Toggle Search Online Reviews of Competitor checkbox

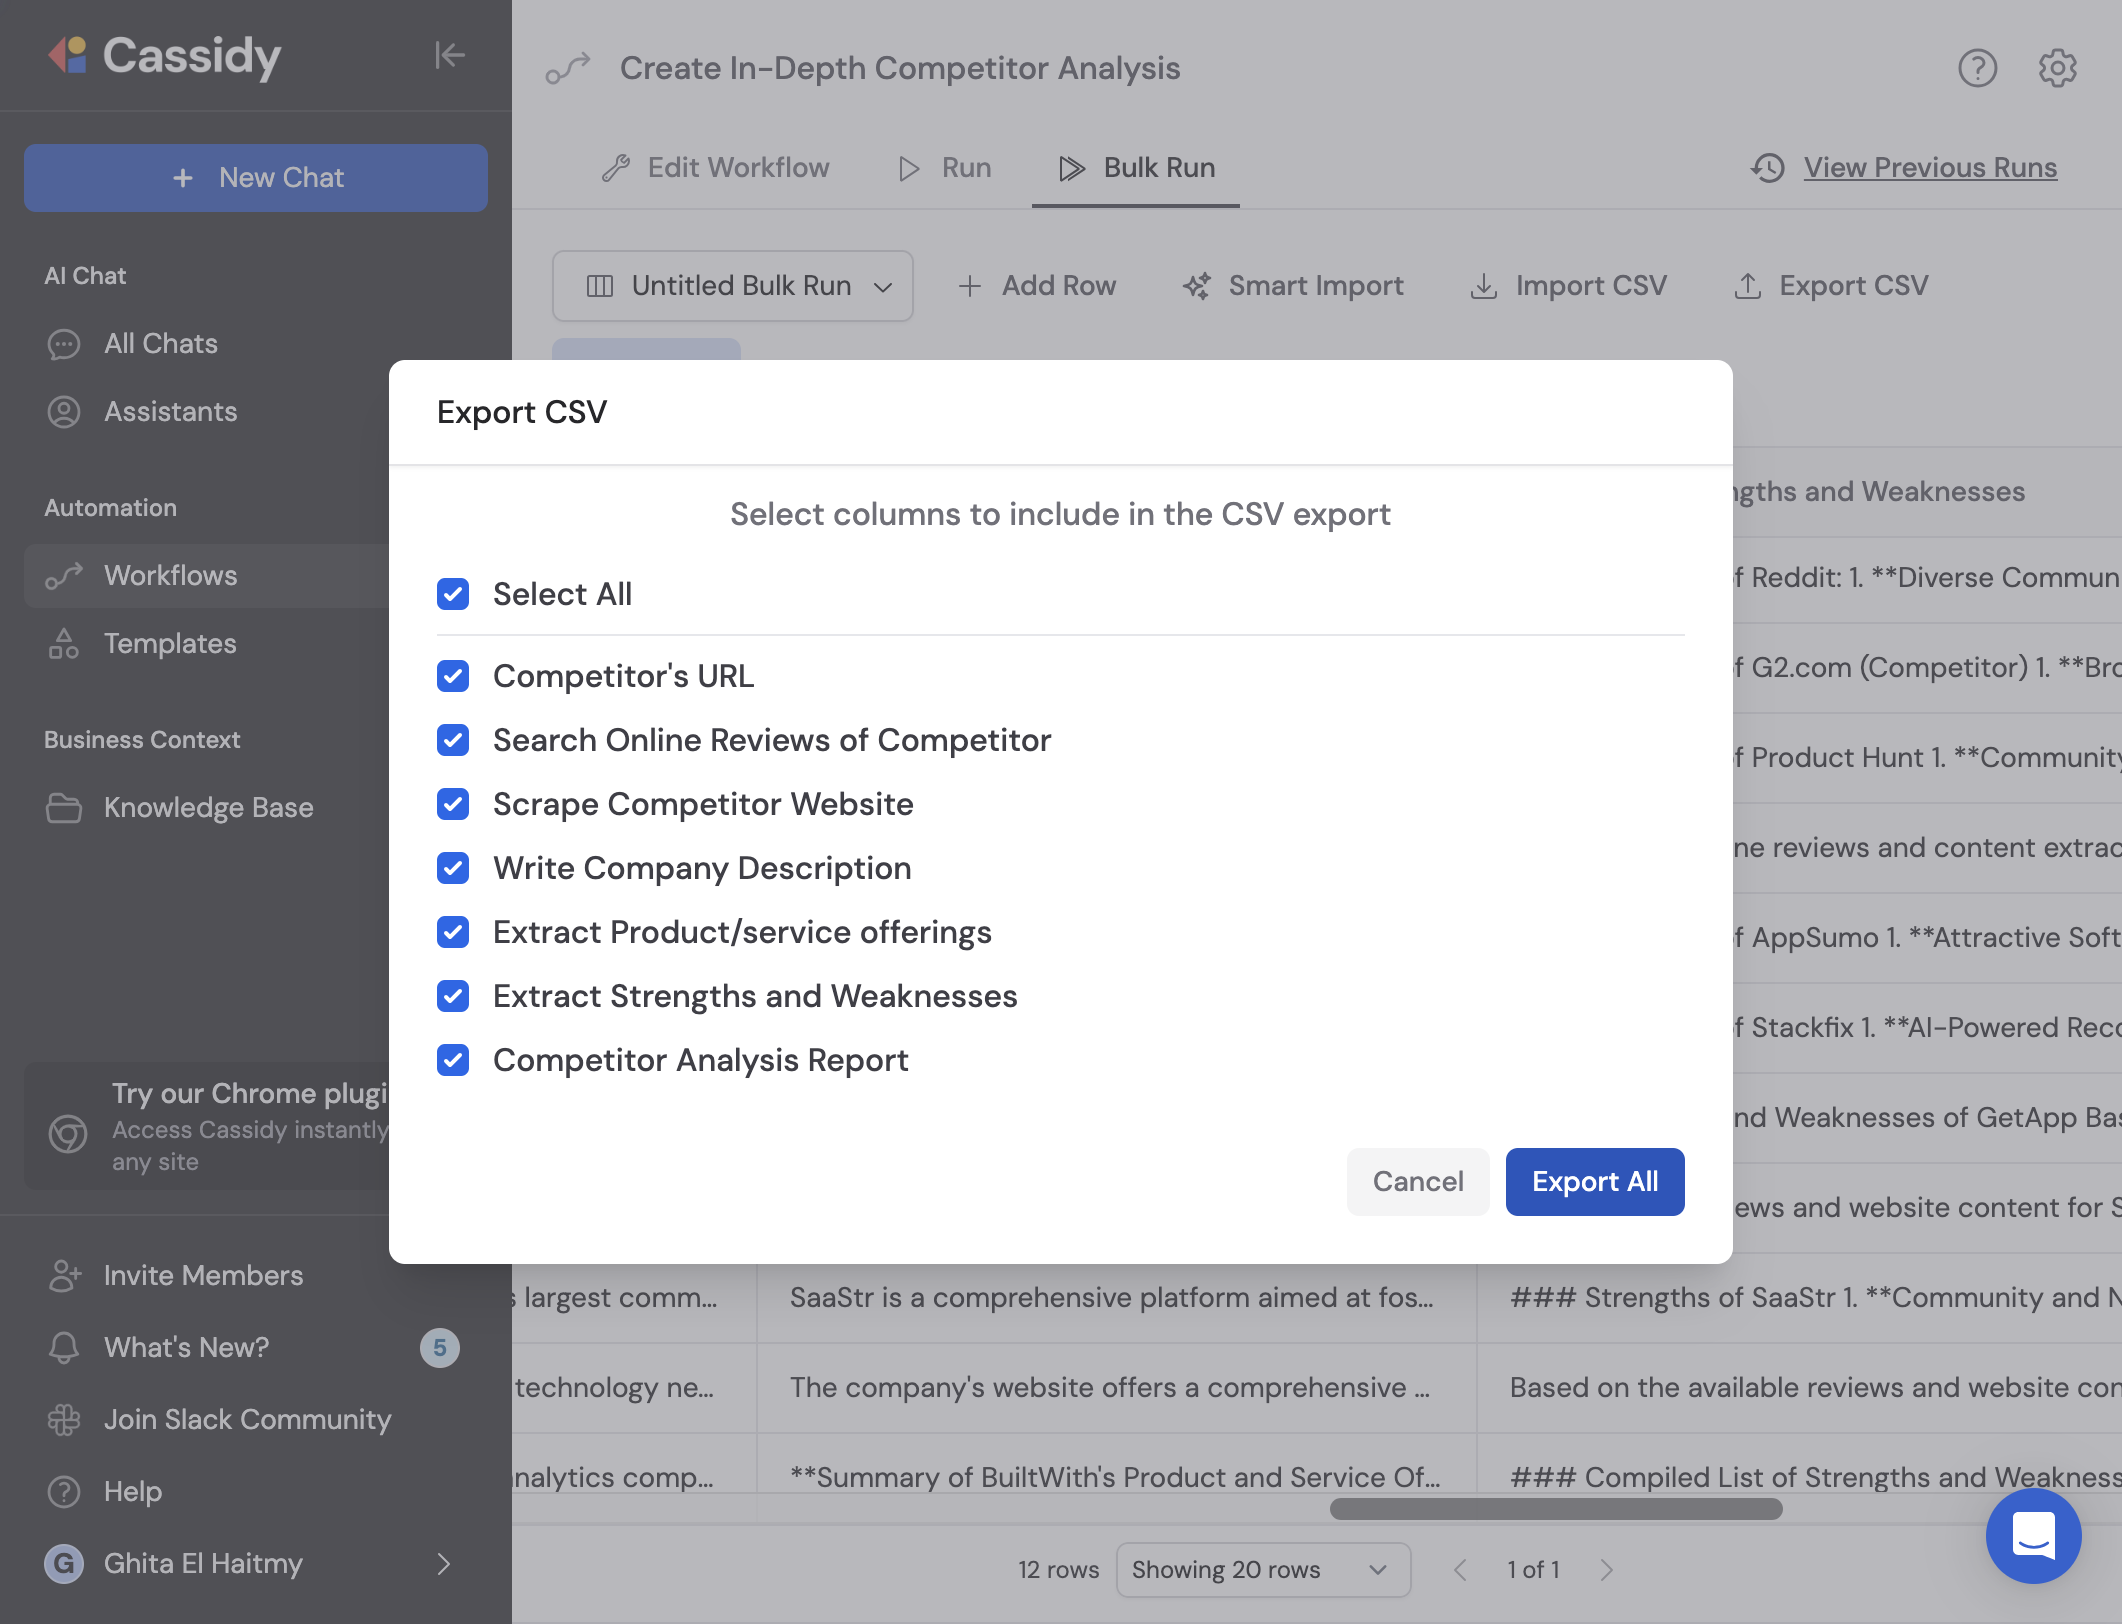tap(453, 740)
